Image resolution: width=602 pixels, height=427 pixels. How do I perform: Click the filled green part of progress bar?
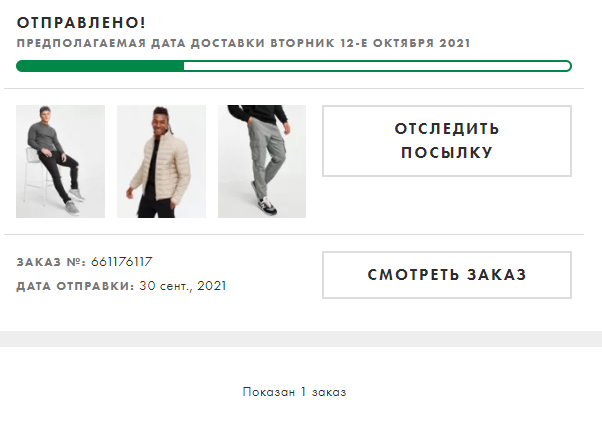click(100, 66)
